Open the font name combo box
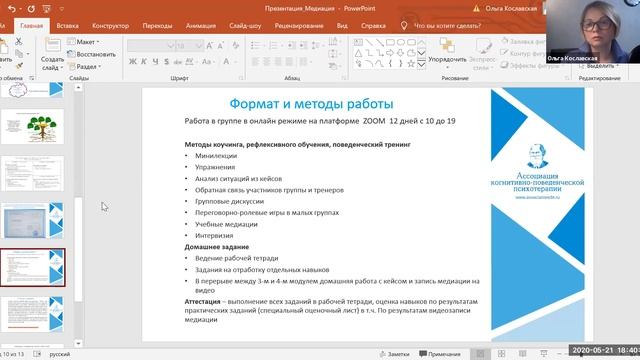Viewport: 640px width, 360px height. point(151,46)
